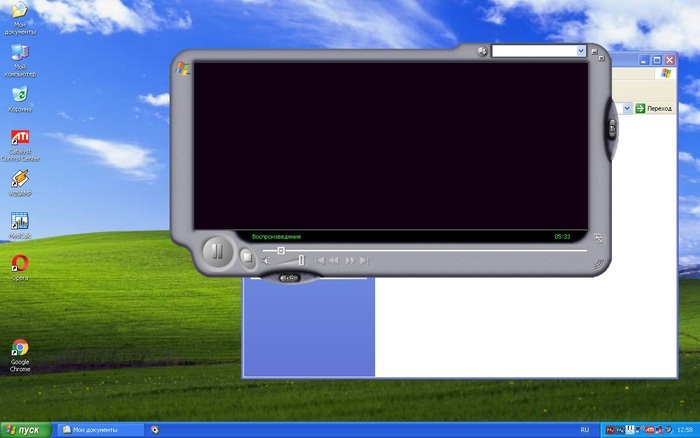Click the Windows flag logo in Explorer window
Viewport: 700px width, 438px height.
pyautogui.click(x=666, y=73)
